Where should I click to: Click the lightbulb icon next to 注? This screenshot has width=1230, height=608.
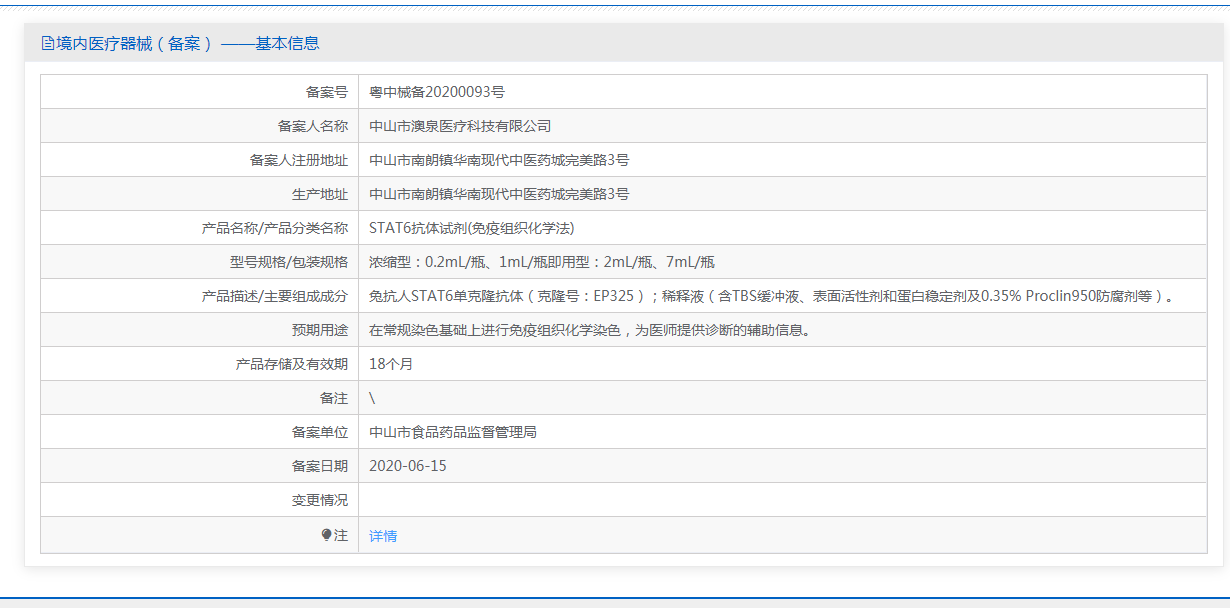click(326, 535)
